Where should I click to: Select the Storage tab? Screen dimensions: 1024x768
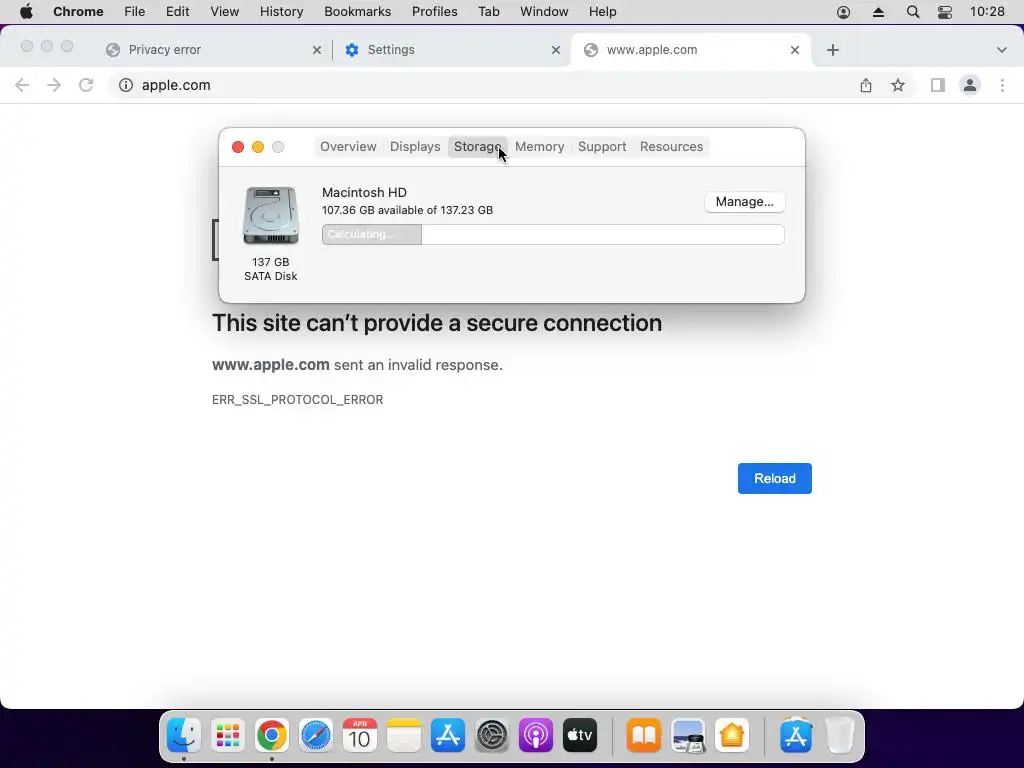pyautogui.click(x=477, y=147)
